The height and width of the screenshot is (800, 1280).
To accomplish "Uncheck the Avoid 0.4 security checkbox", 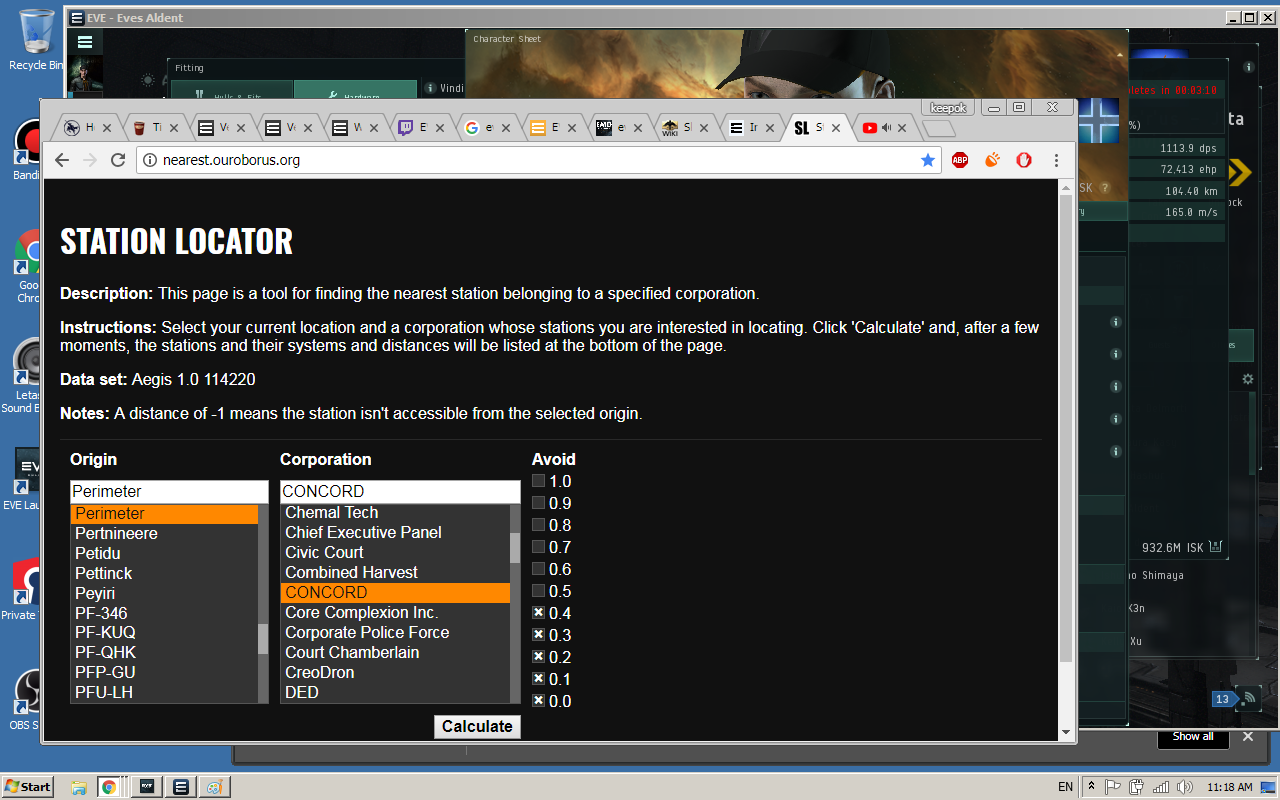I will coord(539,613).
